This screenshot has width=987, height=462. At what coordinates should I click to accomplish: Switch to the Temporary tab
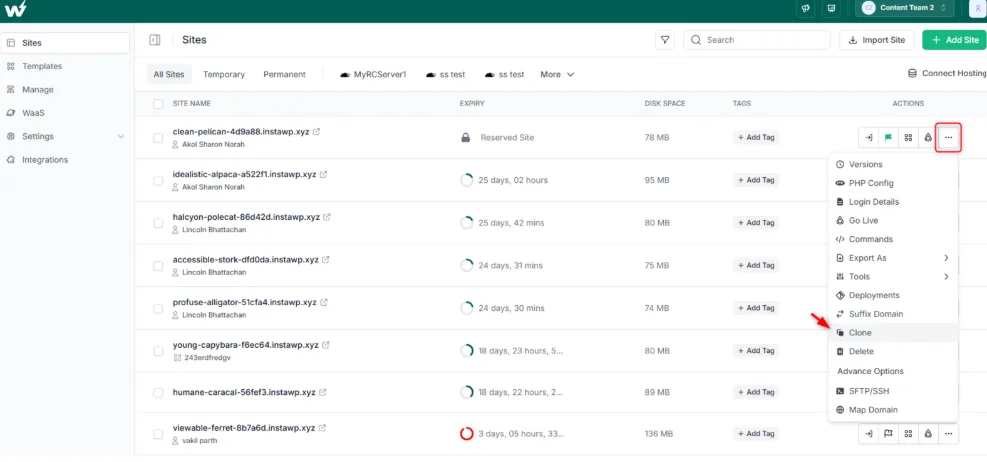223,74
